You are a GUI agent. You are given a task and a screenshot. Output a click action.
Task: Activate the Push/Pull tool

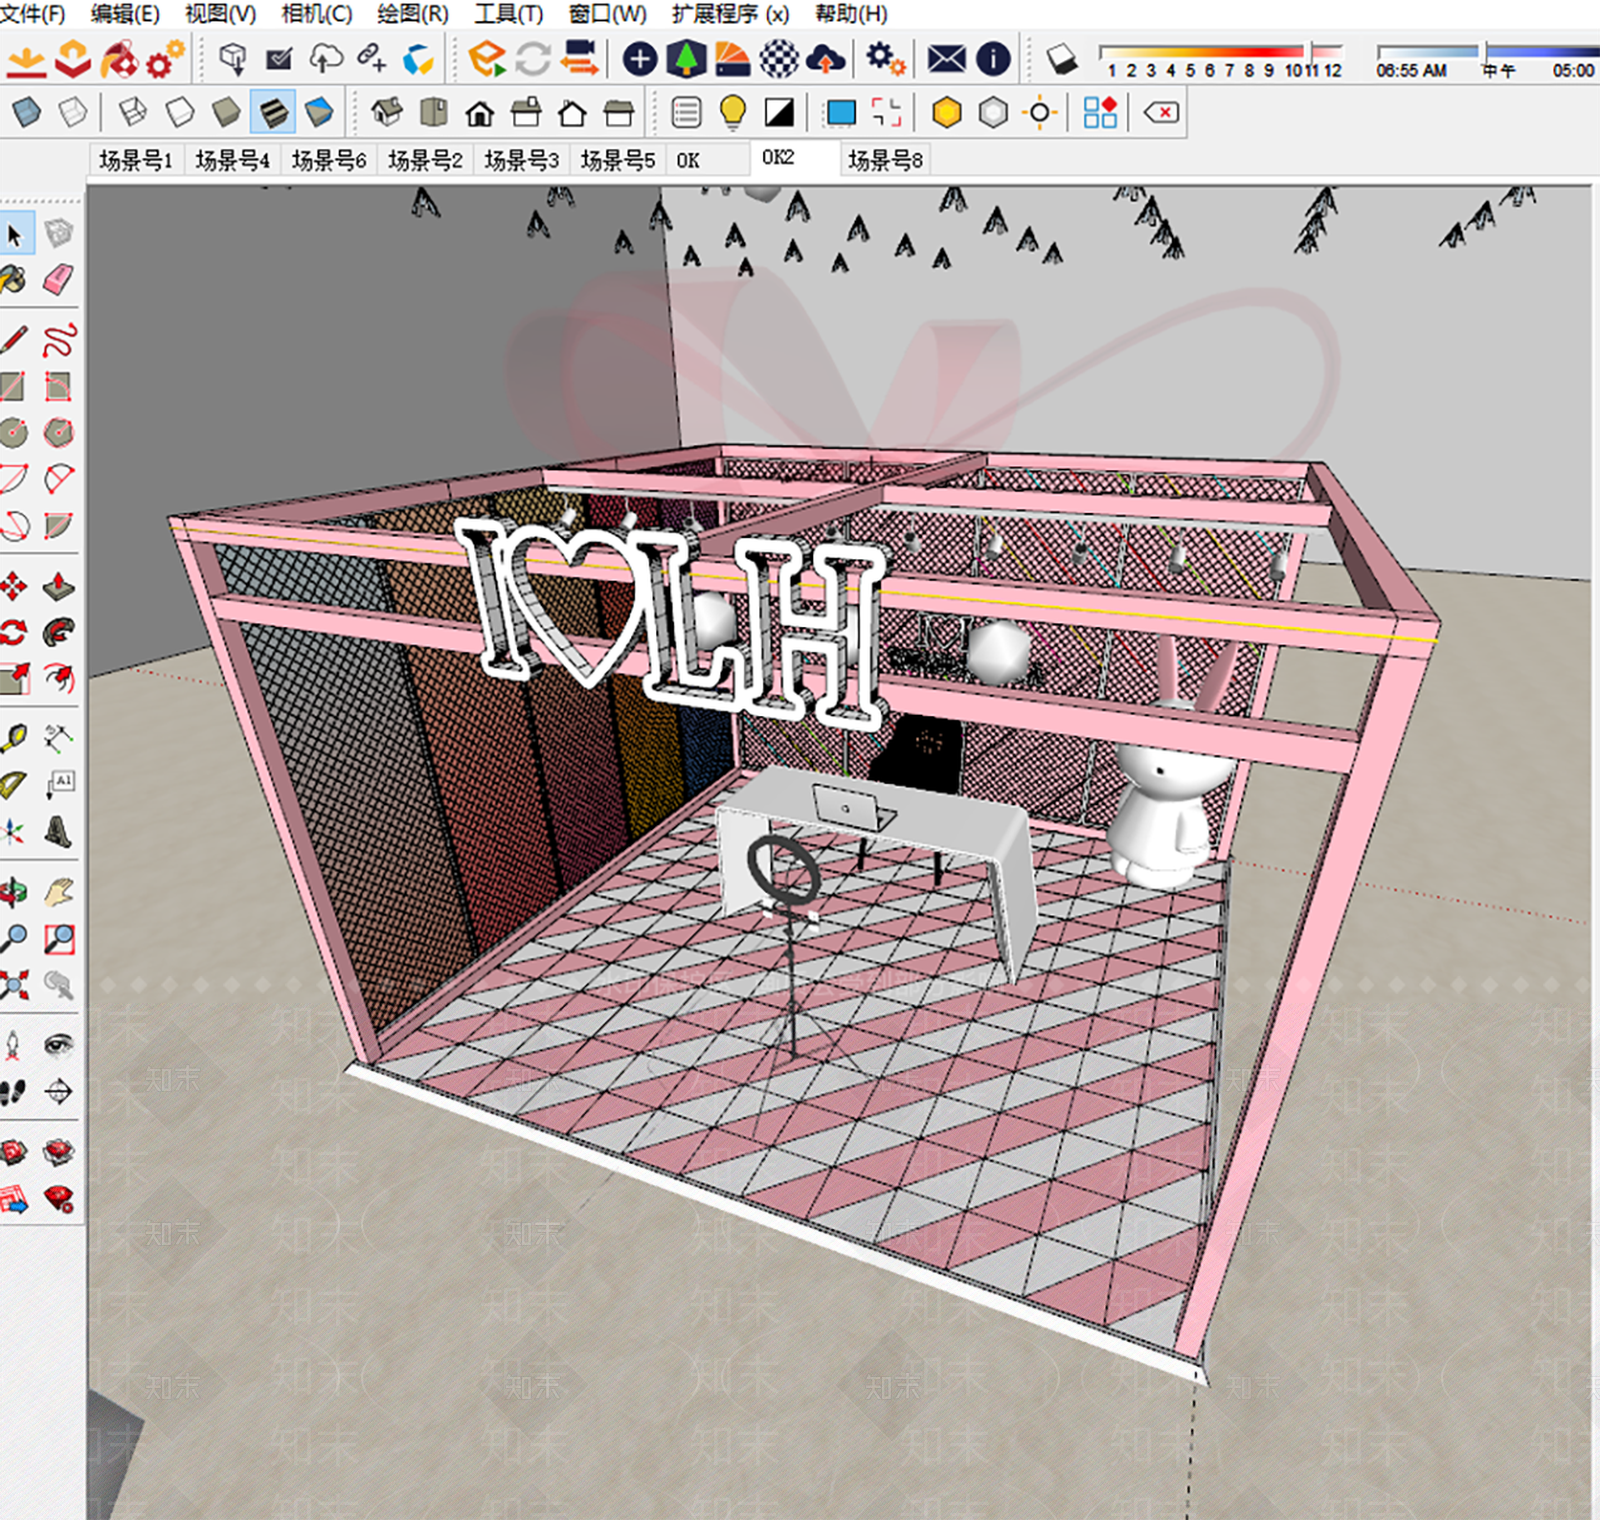click(59, 586)
